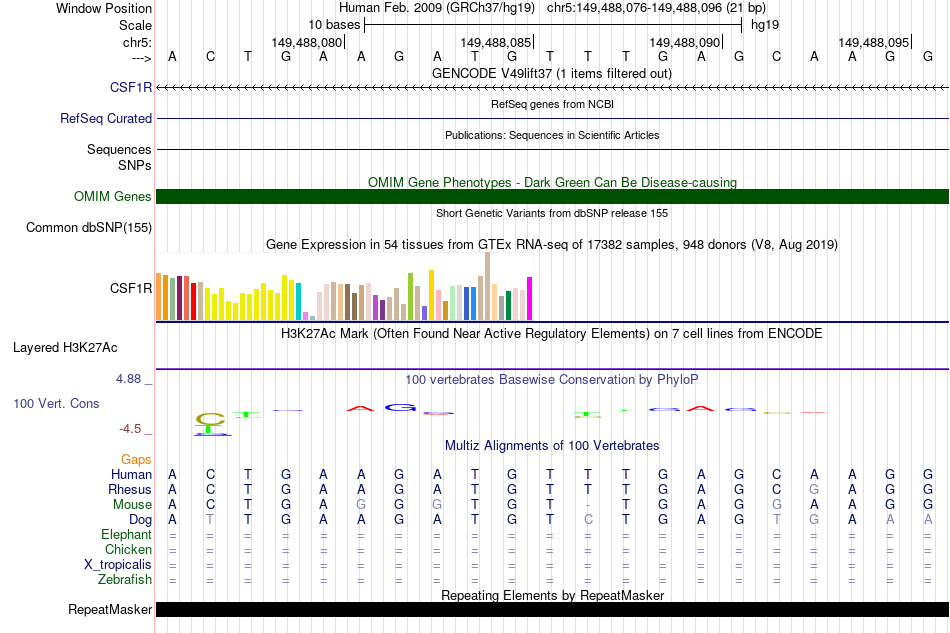Image resolution: width=950 pixels, height=633 pixels.
Task: Click the -4.5 PhyloP lower scale value
Action: (130, 429)
